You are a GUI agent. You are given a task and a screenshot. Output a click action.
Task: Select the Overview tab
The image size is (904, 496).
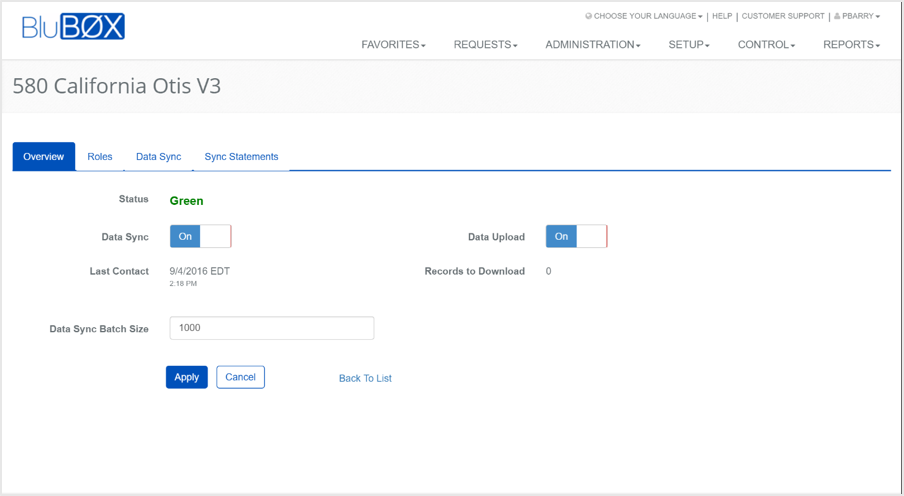coord(44,157)
